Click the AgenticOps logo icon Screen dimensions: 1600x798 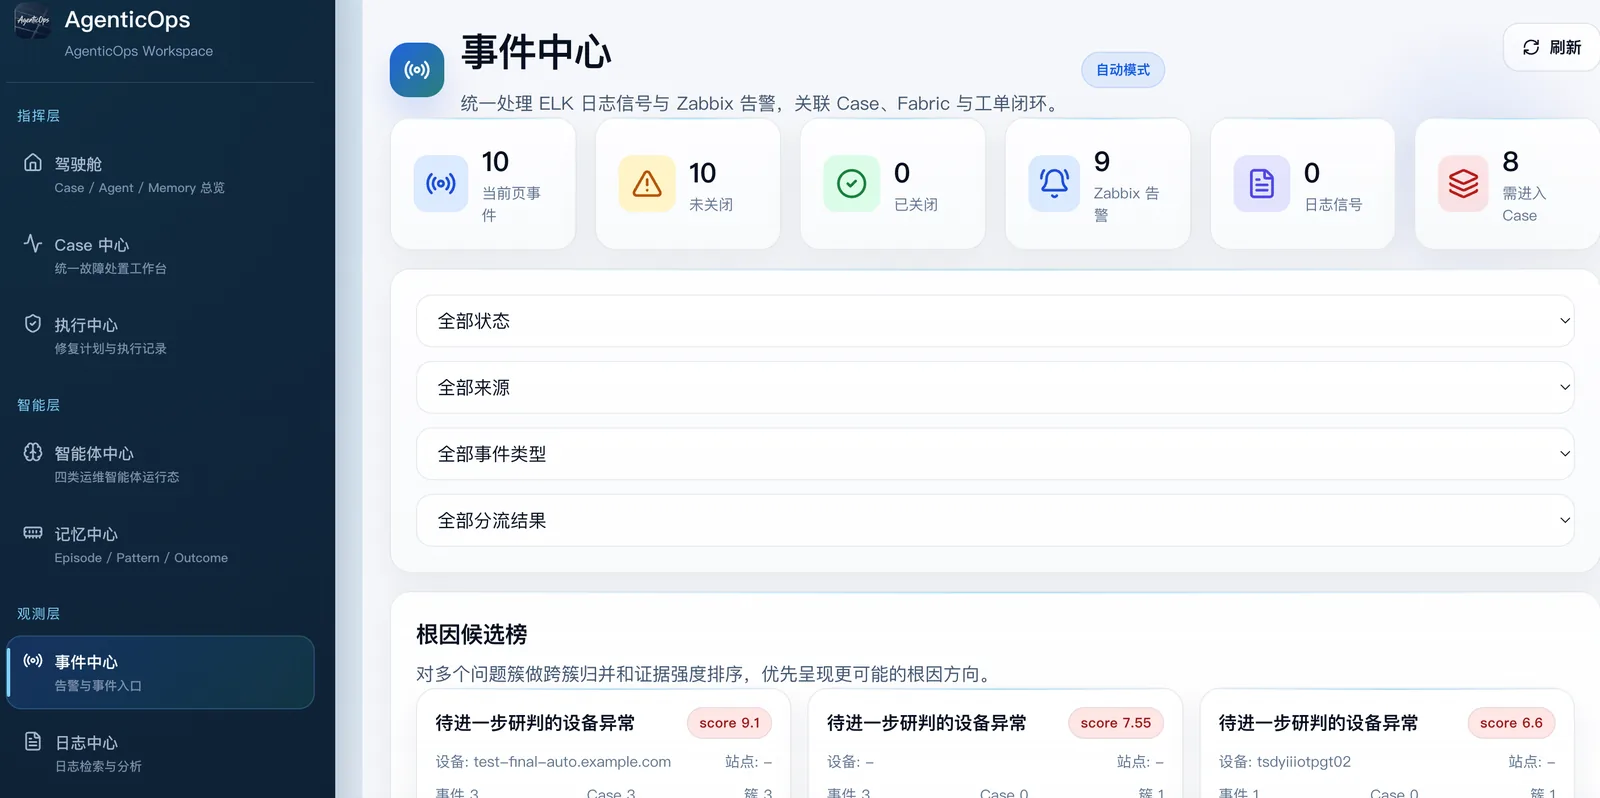click(x=33, y=20)
